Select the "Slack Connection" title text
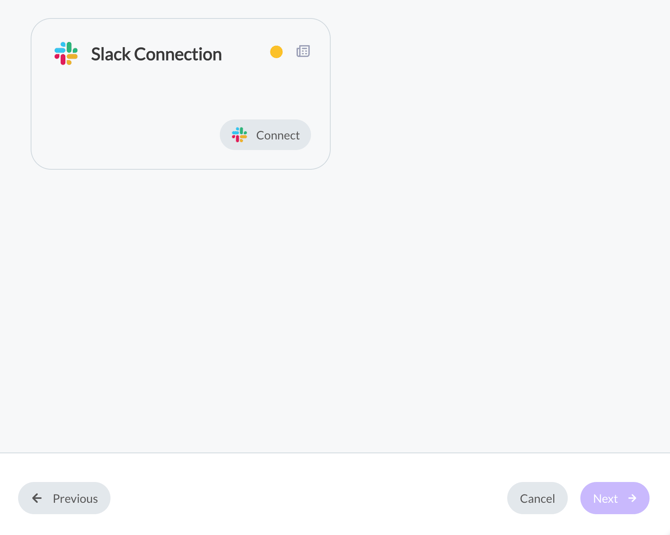Viewport: 670px width, 535px height. [x=156, y=54]
